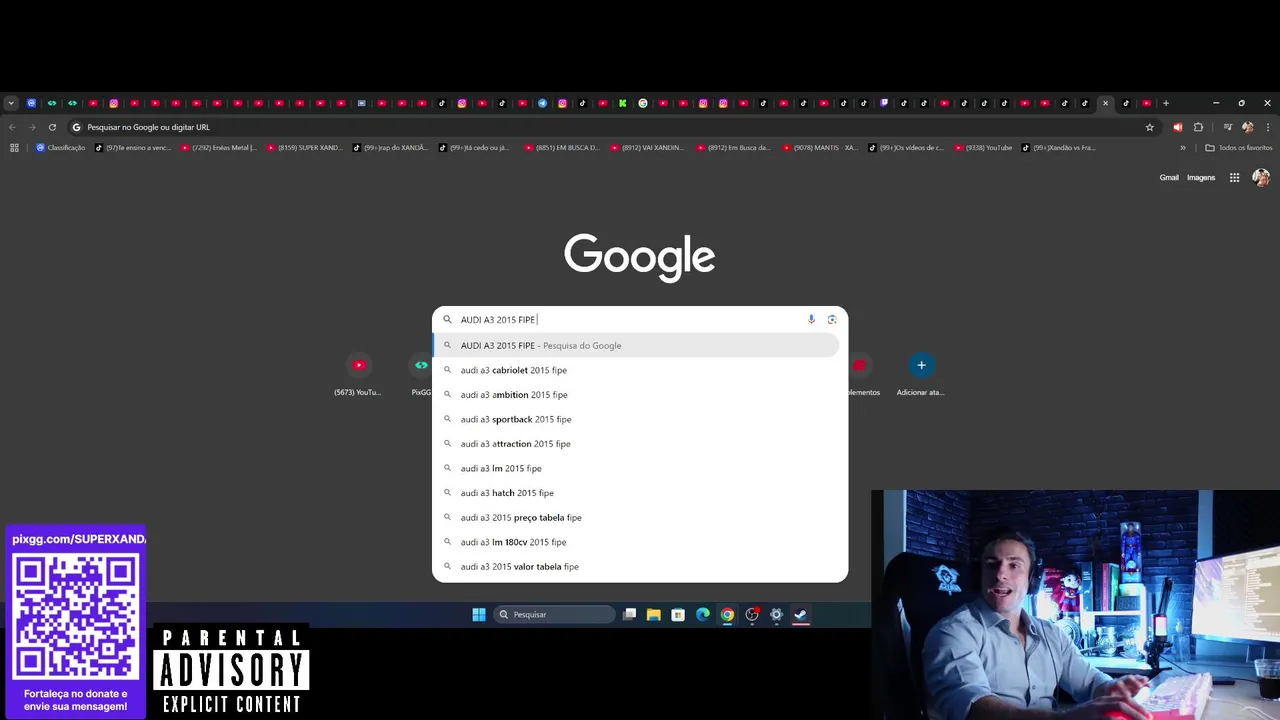Expand the hidden bookmarks chevron
The height and width of the screenshot is (720, 1280).
coord(1183,148)
